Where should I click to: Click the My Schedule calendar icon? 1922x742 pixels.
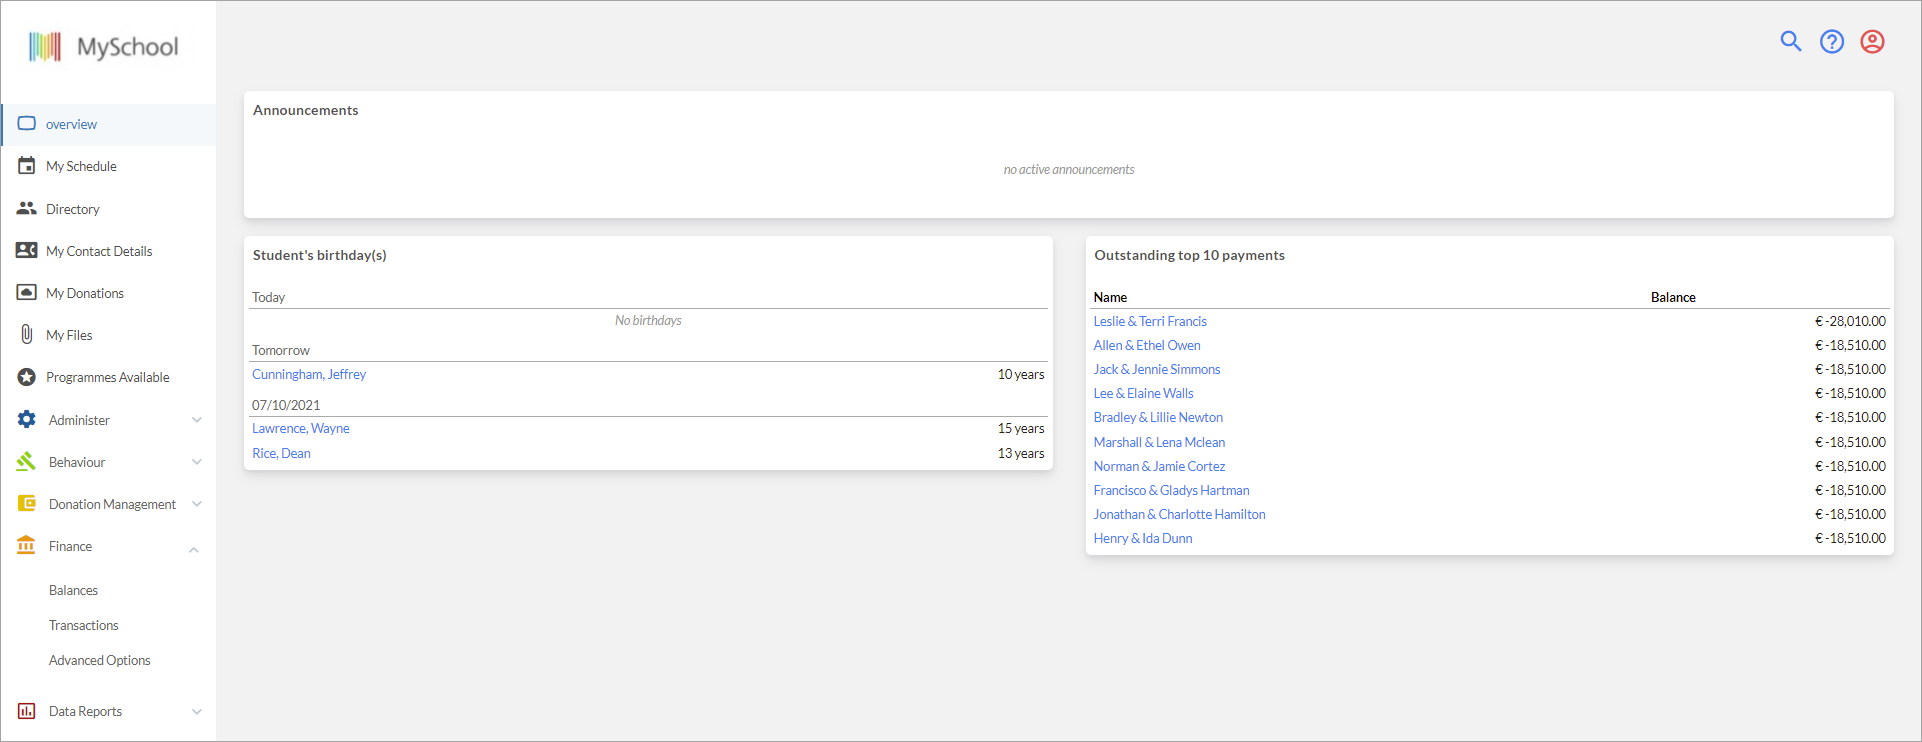point(27,166)
